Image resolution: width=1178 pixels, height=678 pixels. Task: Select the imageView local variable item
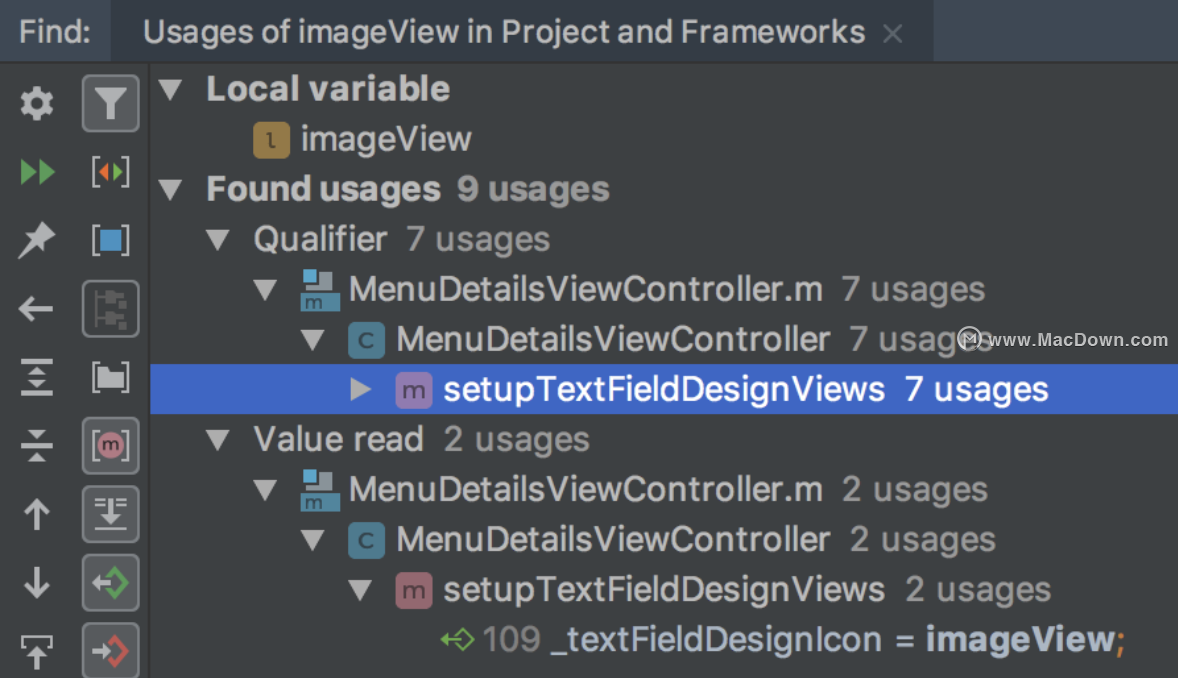(385, 139)
